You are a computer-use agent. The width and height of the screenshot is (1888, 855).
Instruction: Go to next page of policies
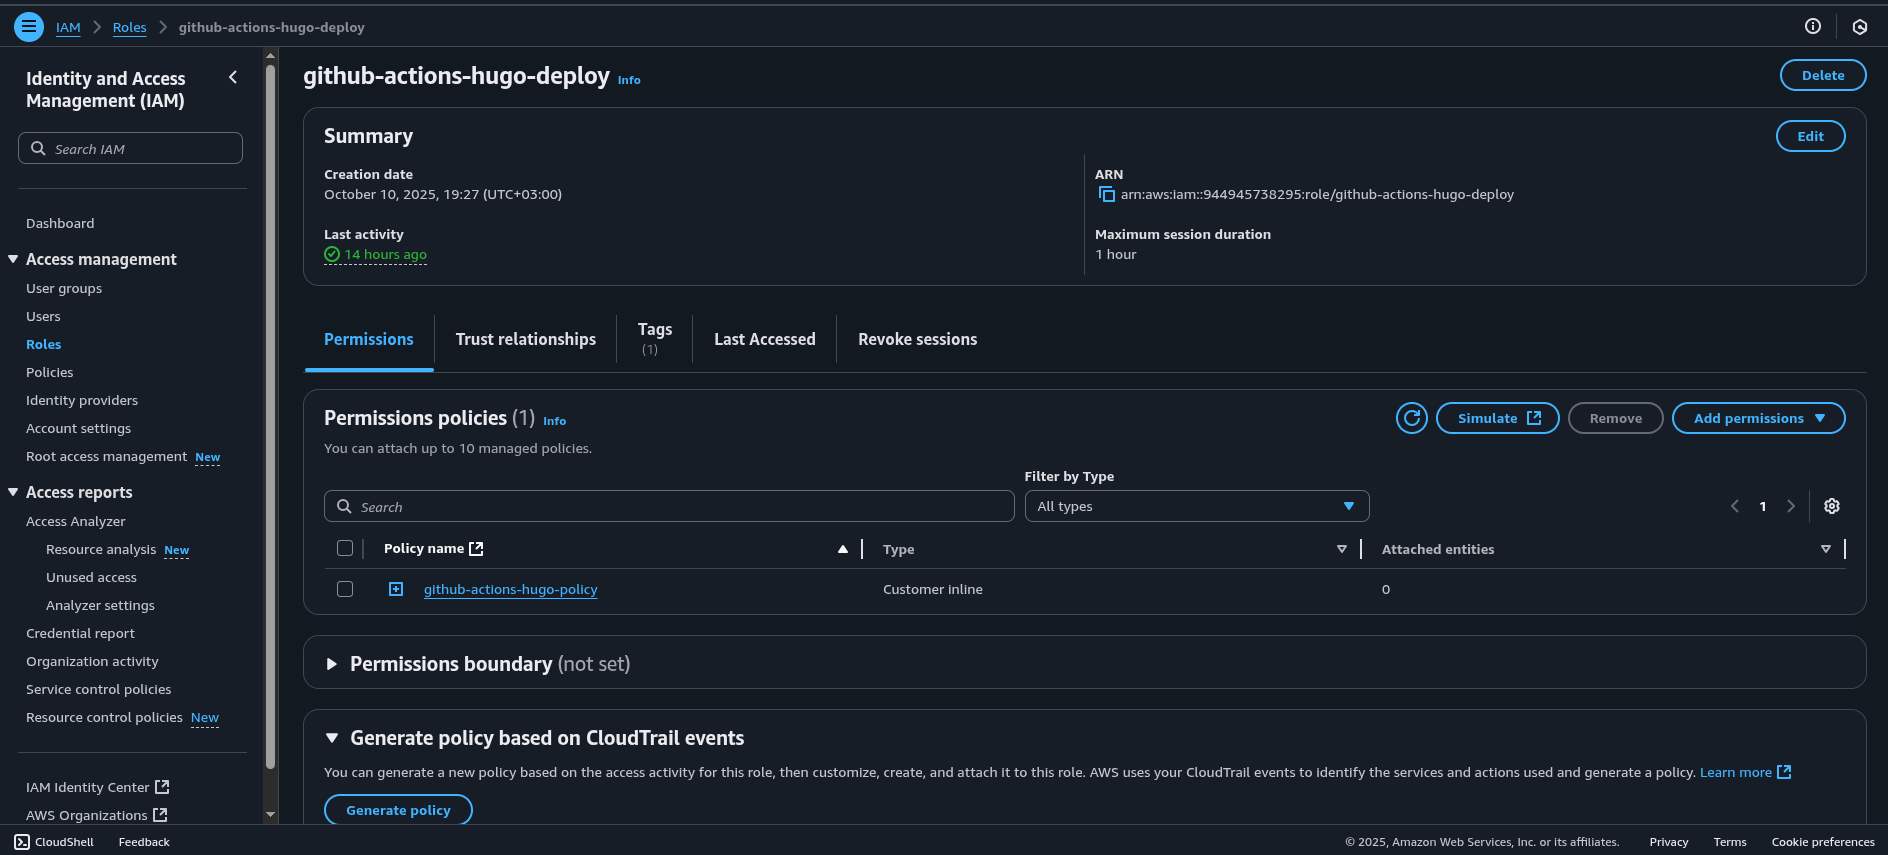[1791, 506]
